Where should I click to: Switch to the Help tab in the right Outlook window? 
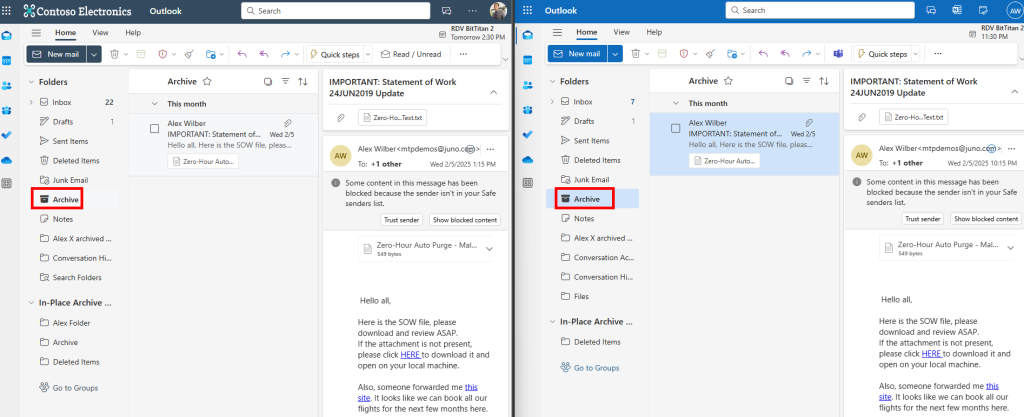[654, 32]
